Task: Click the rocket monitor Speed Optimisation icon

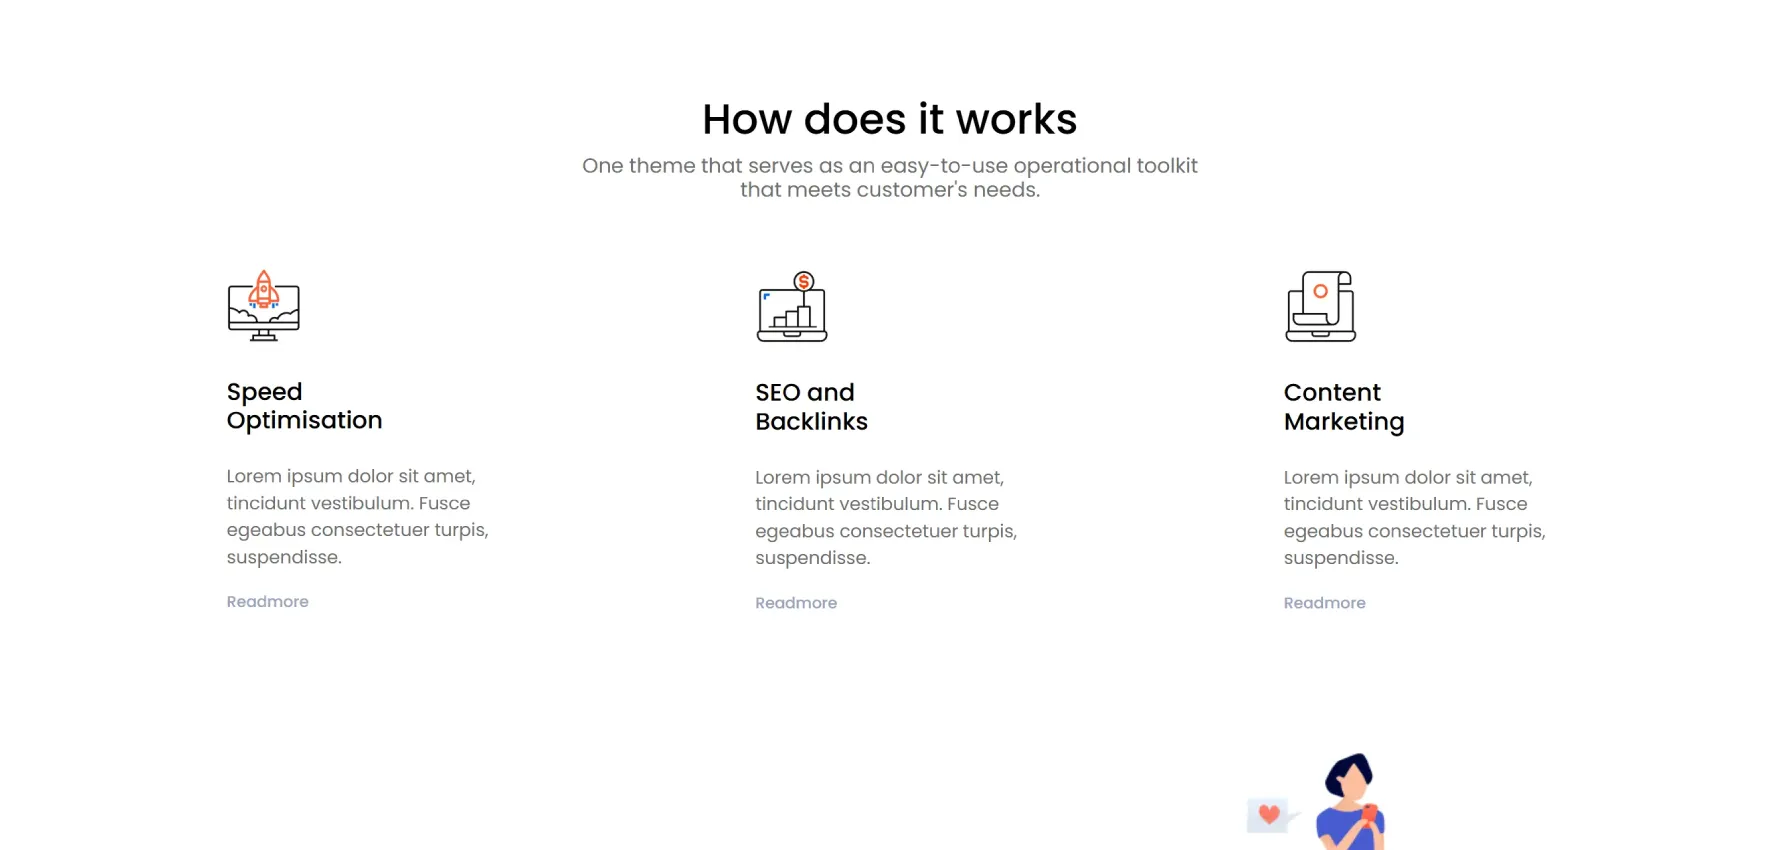Action: [x=263, y=306]
